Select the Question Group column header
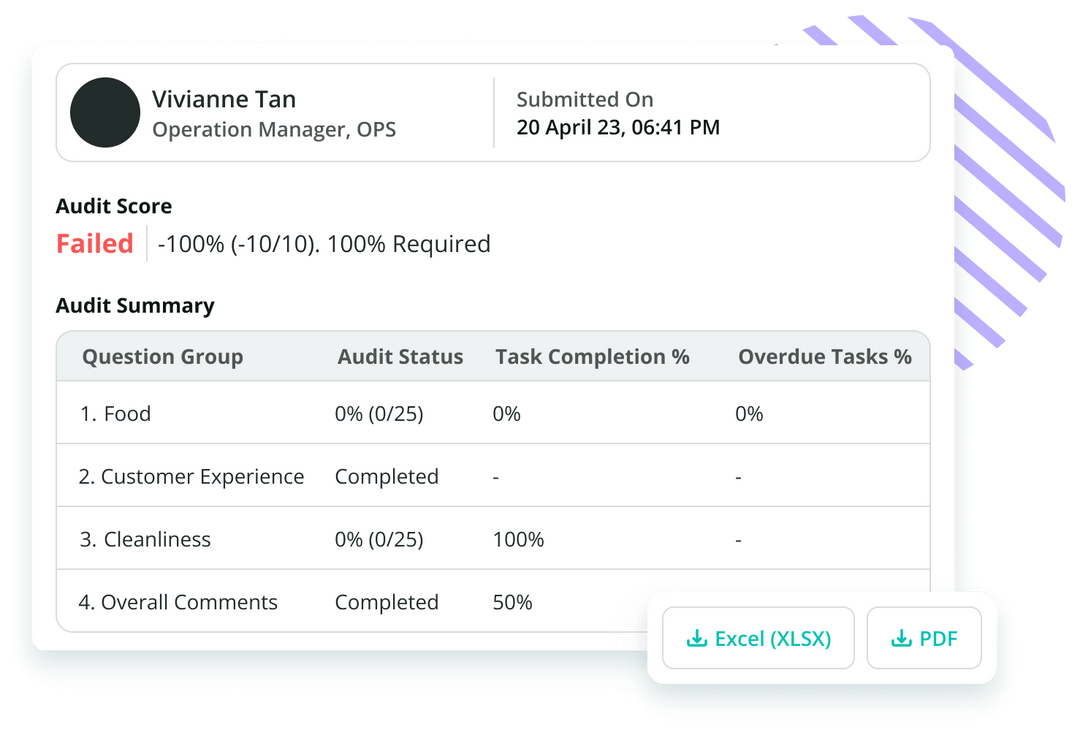Screen dimensions: 1080x735 pyautogui.click(x=162, y=356)
